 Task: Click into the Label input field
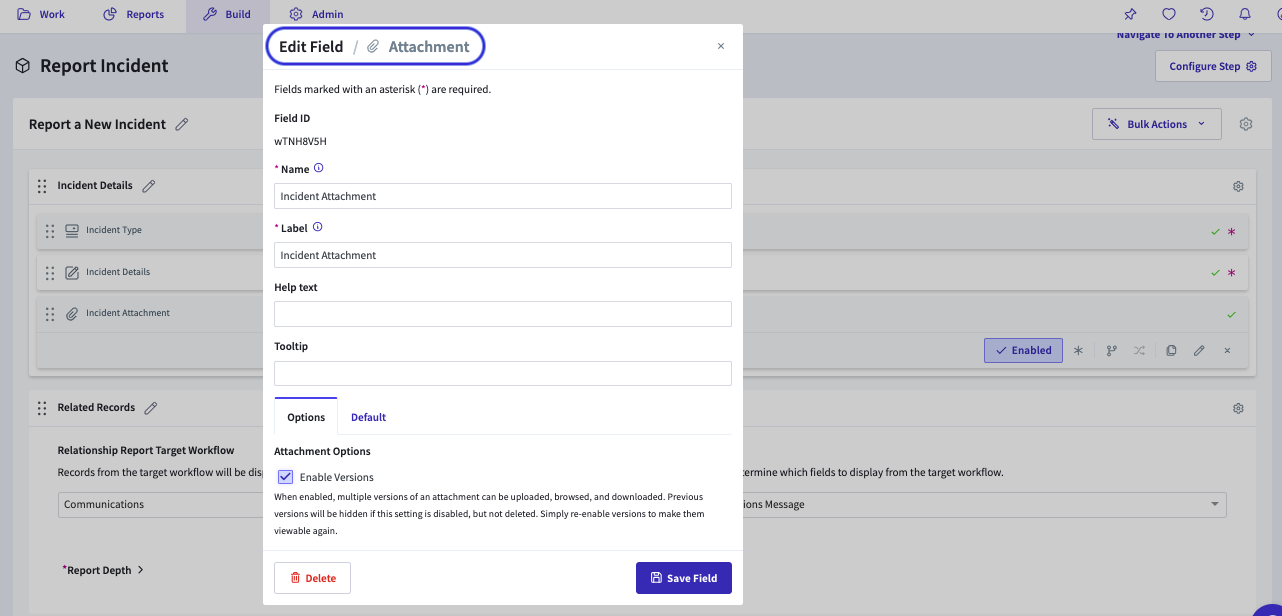[503, 255]
